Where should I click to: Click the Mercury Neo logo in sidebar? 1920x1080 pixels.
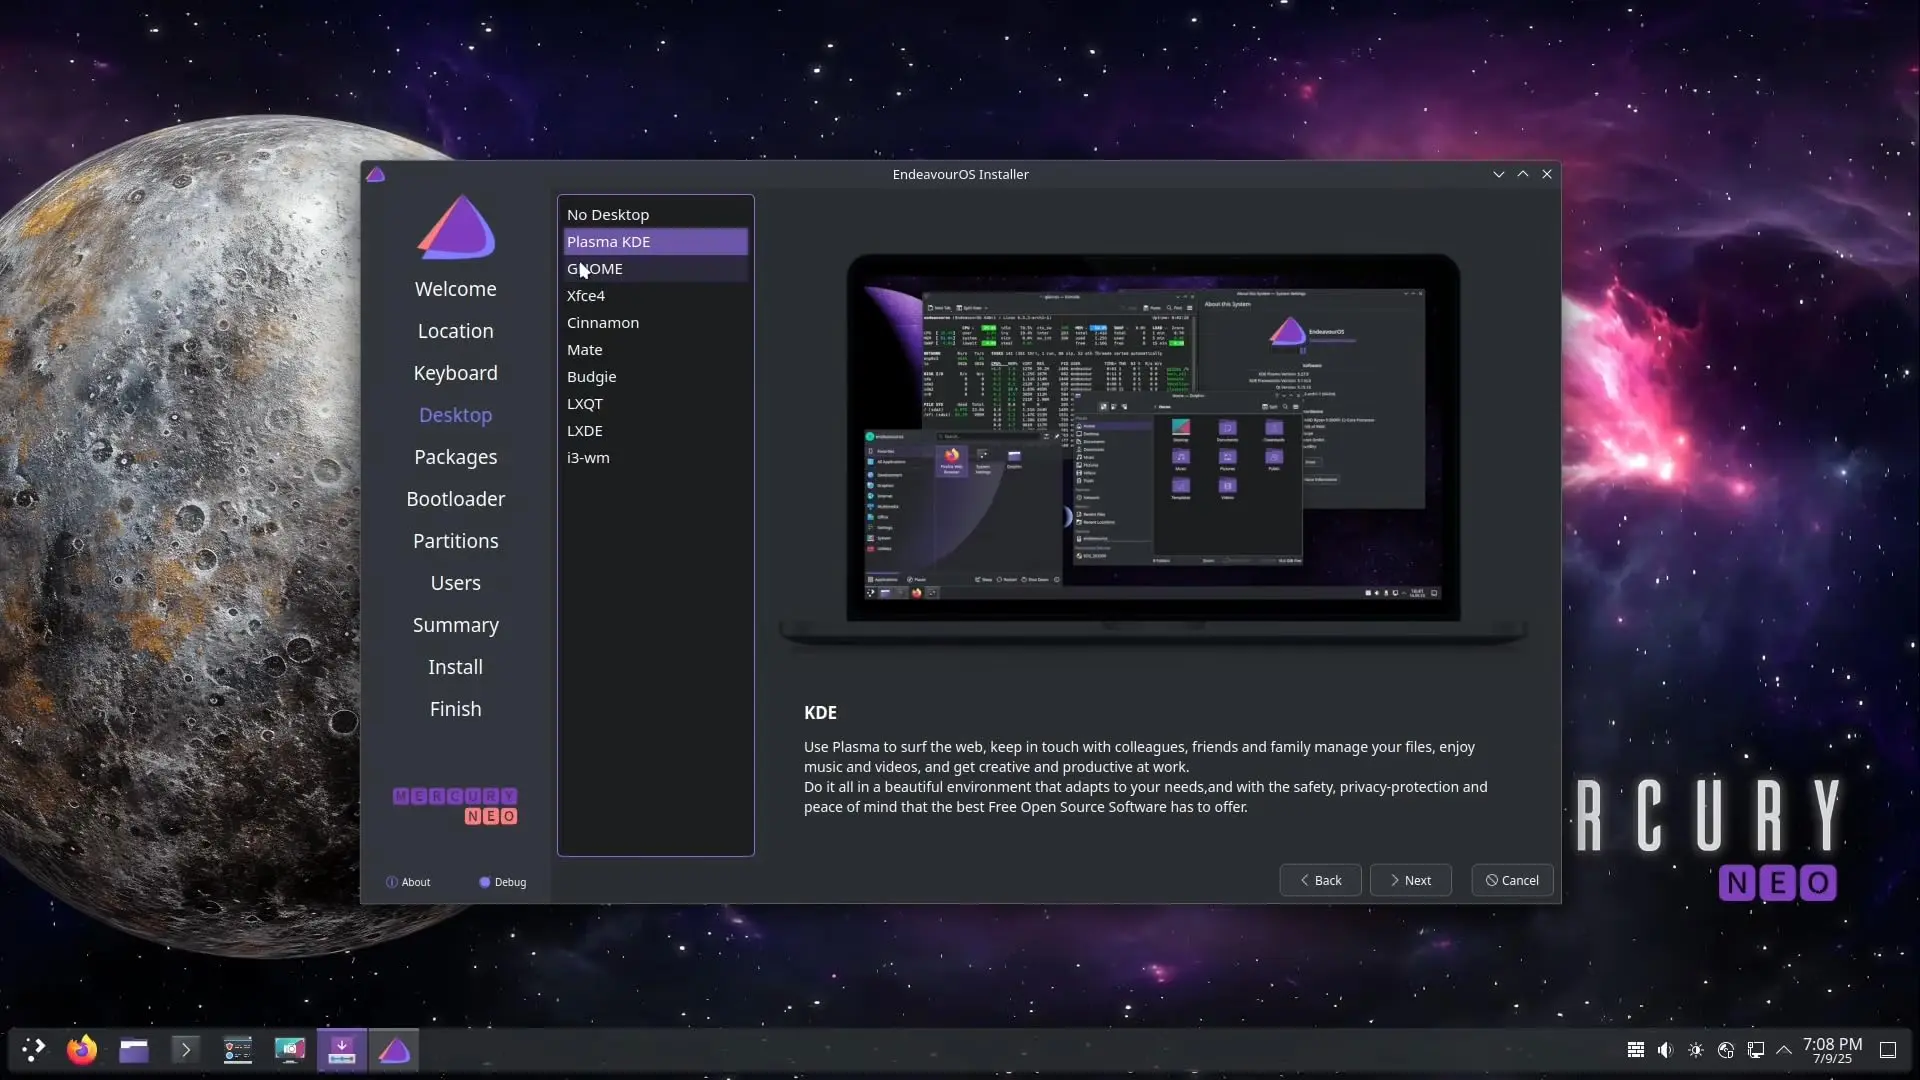455,806
